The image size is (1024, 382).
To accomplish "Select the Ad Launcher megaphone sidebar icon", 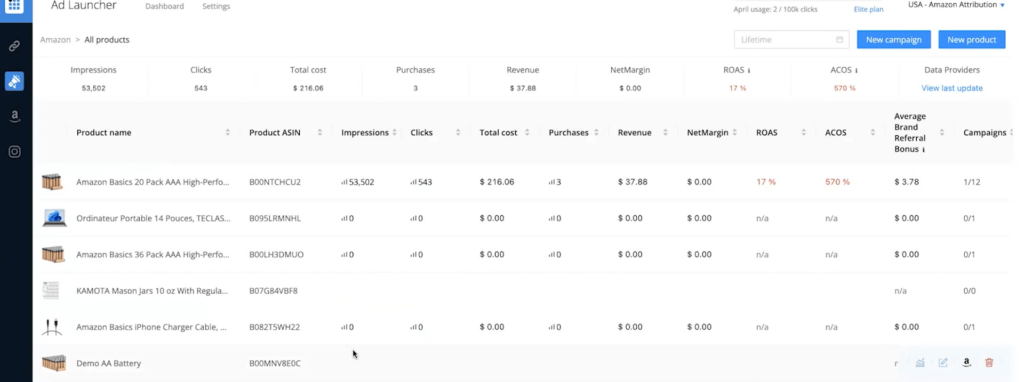I will tap(14, 81).
